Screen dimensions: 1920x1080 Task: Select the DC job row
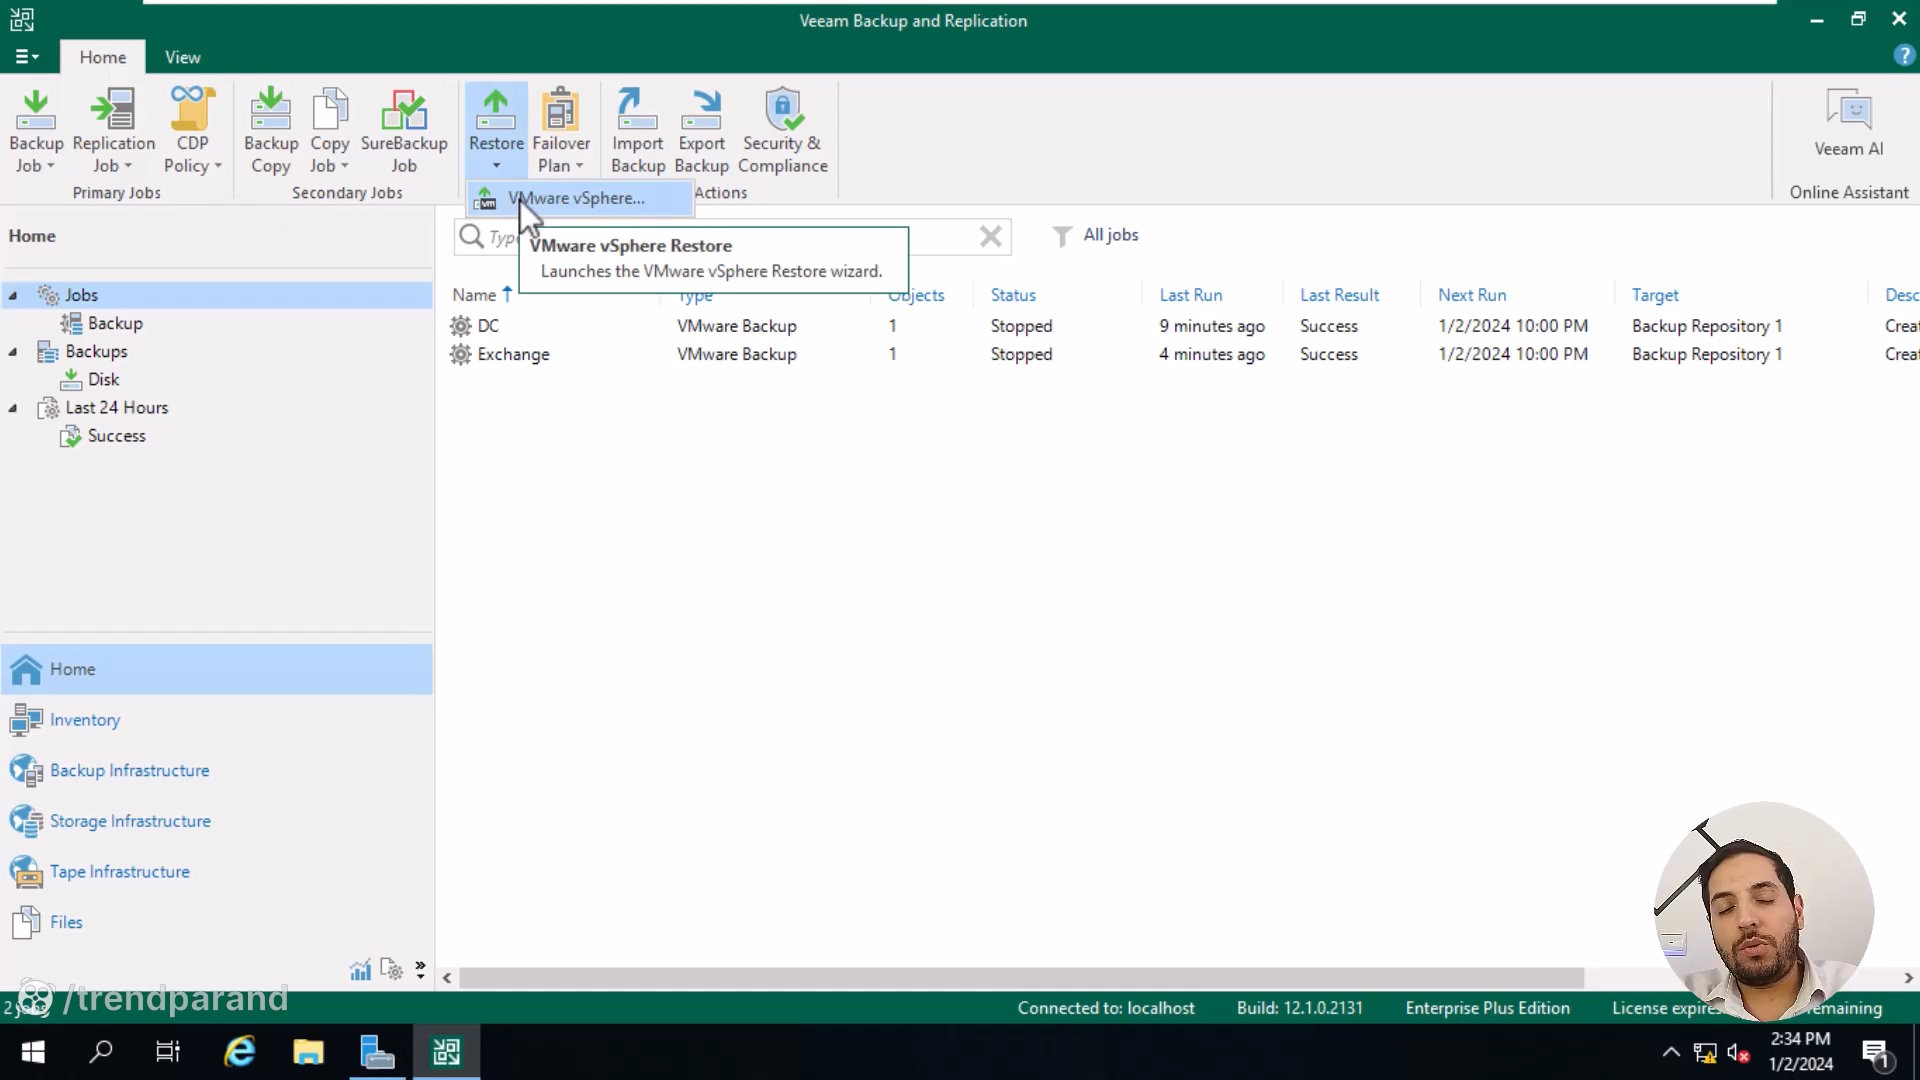[1180, 326]
